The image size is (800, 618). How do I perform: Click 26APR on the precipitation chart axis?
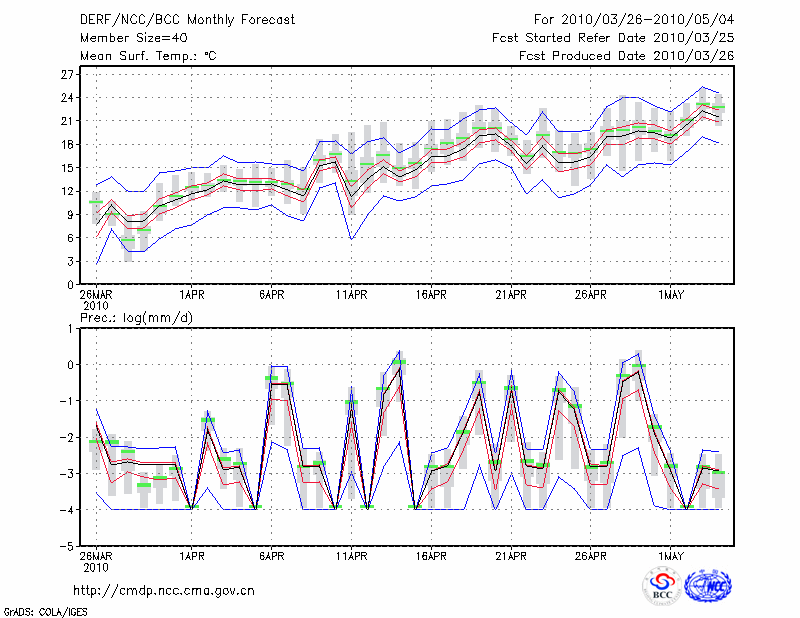[x=591, y=556]
